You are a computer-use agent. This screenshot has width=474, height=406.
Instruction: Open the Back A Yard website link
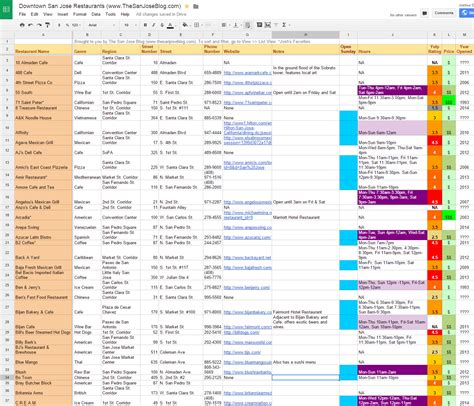tap(247, 258)
